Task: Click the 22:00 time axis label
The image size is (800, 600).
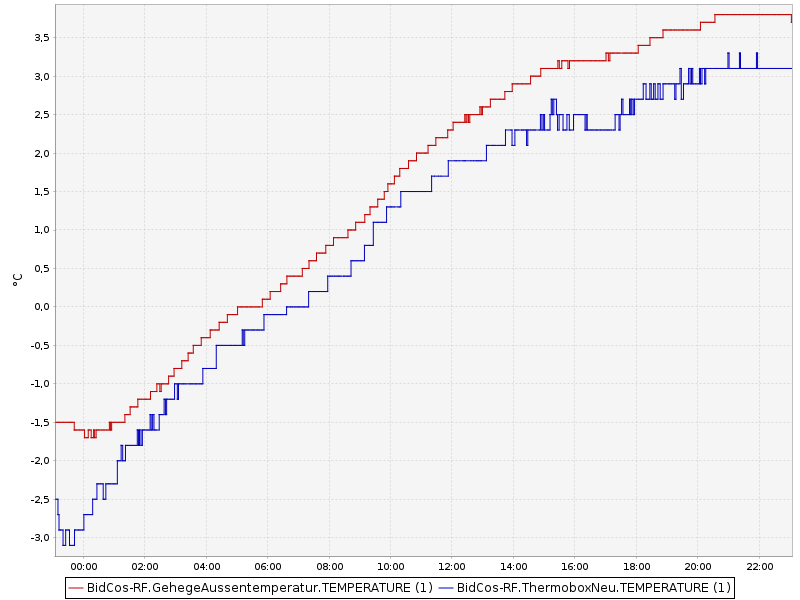Action: (x=759, y=567)
